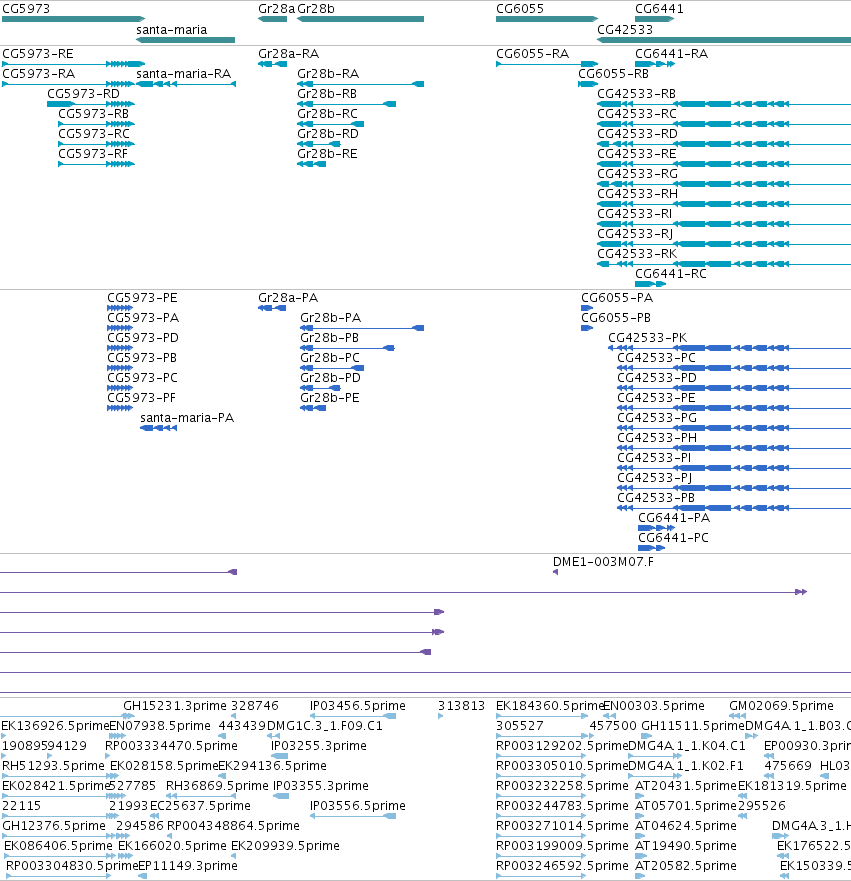Select the CG6055 gene bar
The image size is (851, 881).
pos(547,19)
